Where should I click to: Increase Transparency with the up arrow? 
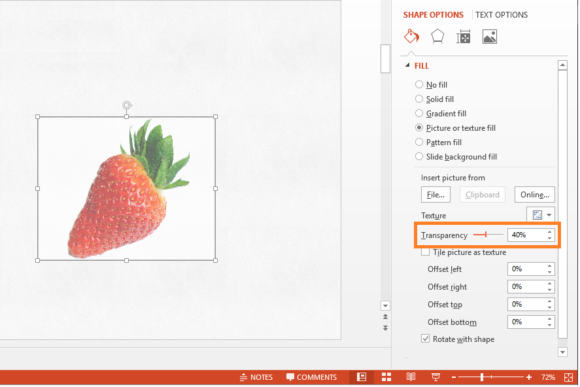[550, 232]
